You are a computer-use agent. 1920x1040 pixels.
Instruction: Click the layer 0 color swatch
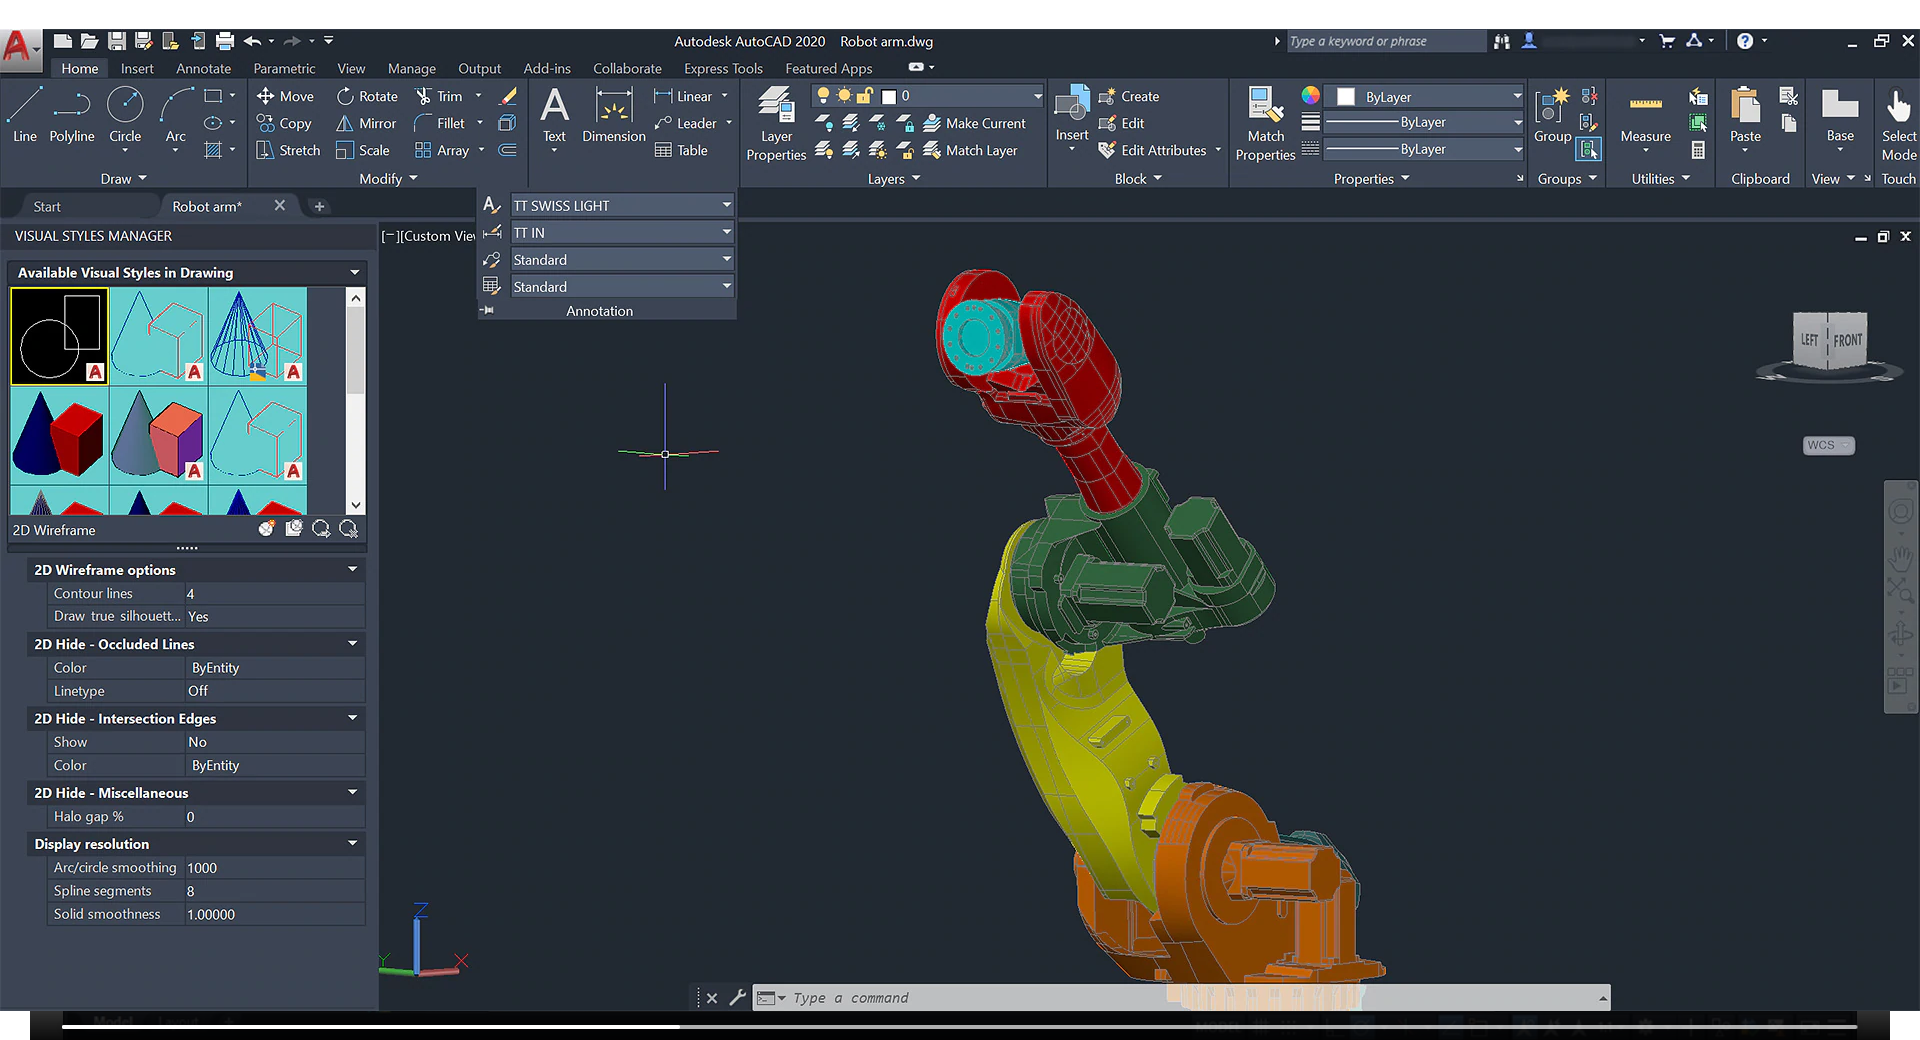click(x=888, y=96)
